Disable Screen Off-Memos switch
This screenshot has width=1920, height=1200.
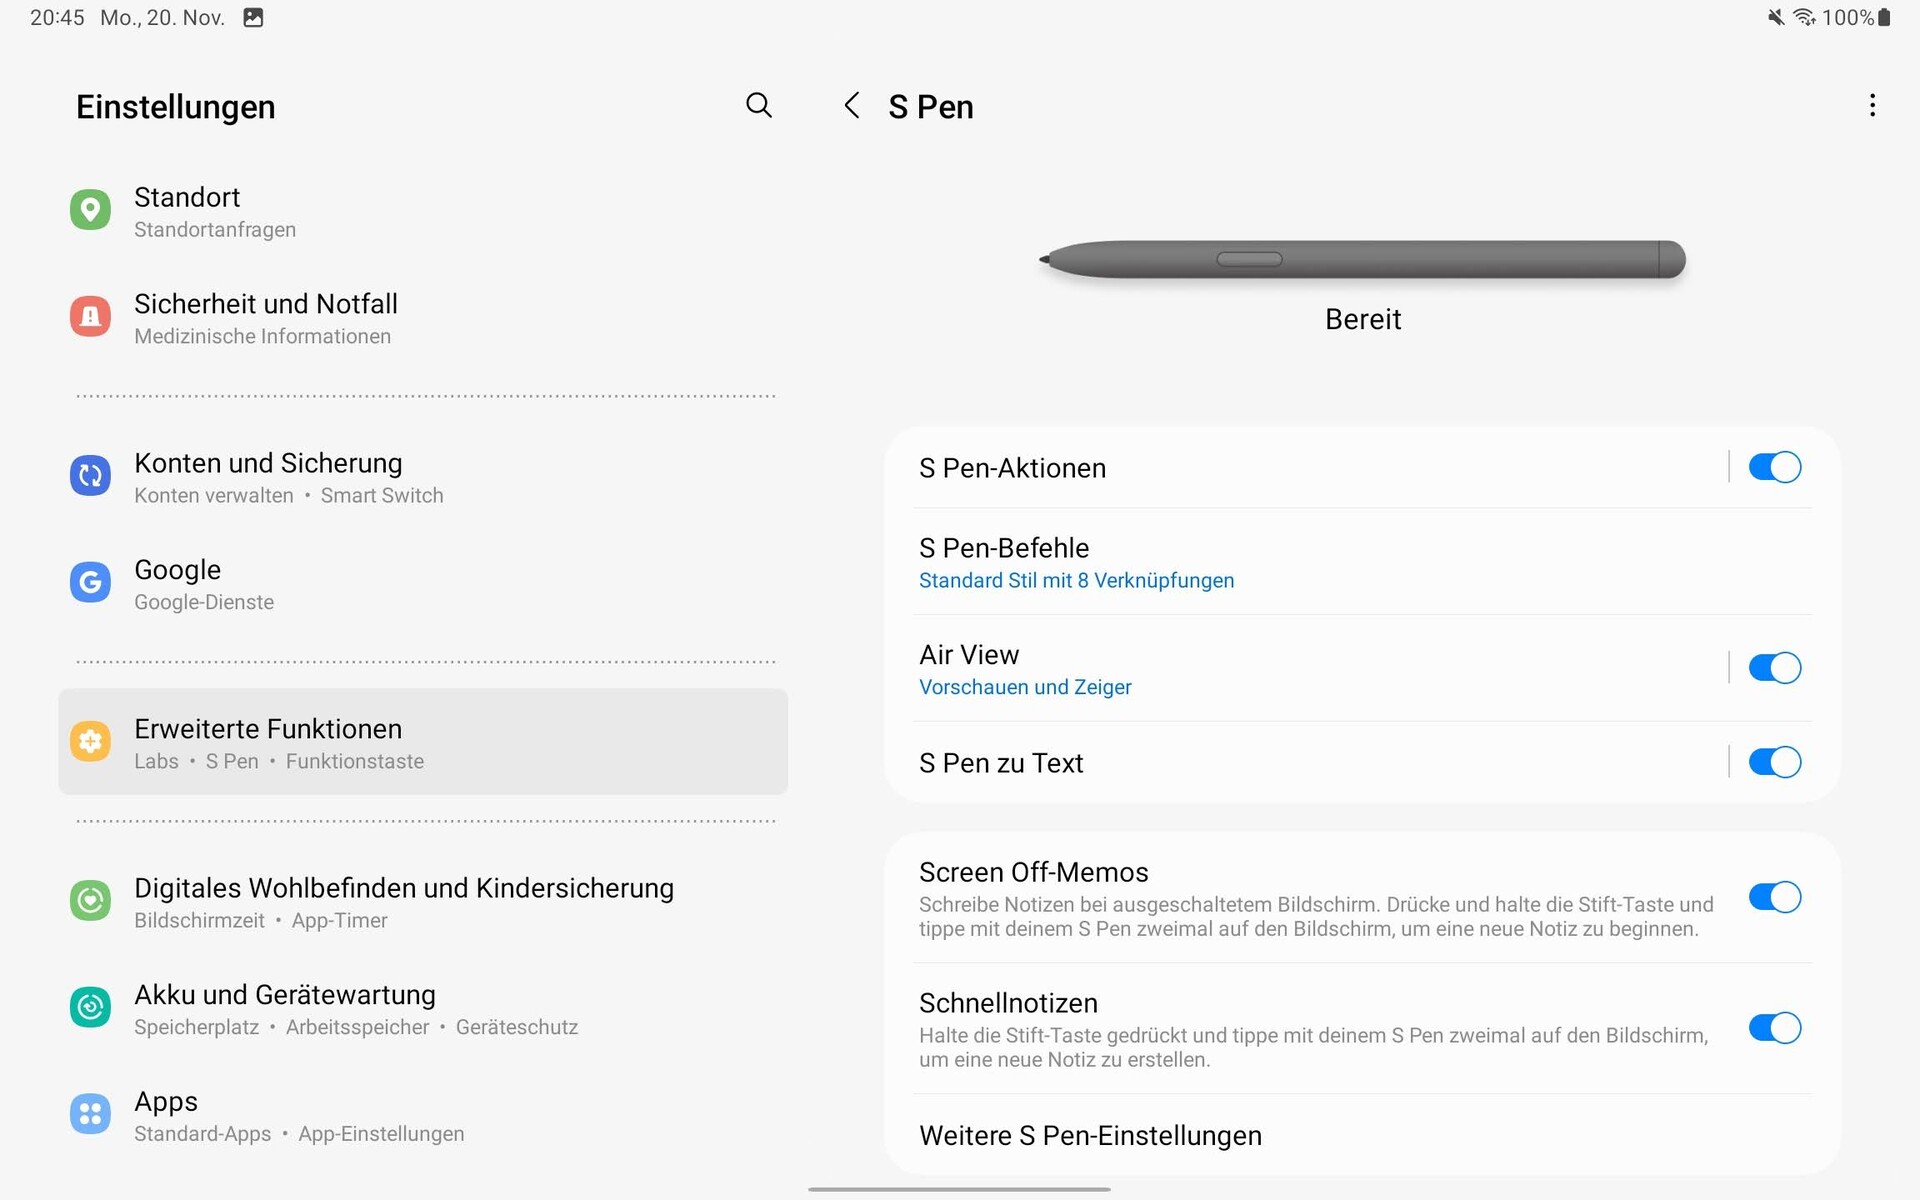[1774, 898]
